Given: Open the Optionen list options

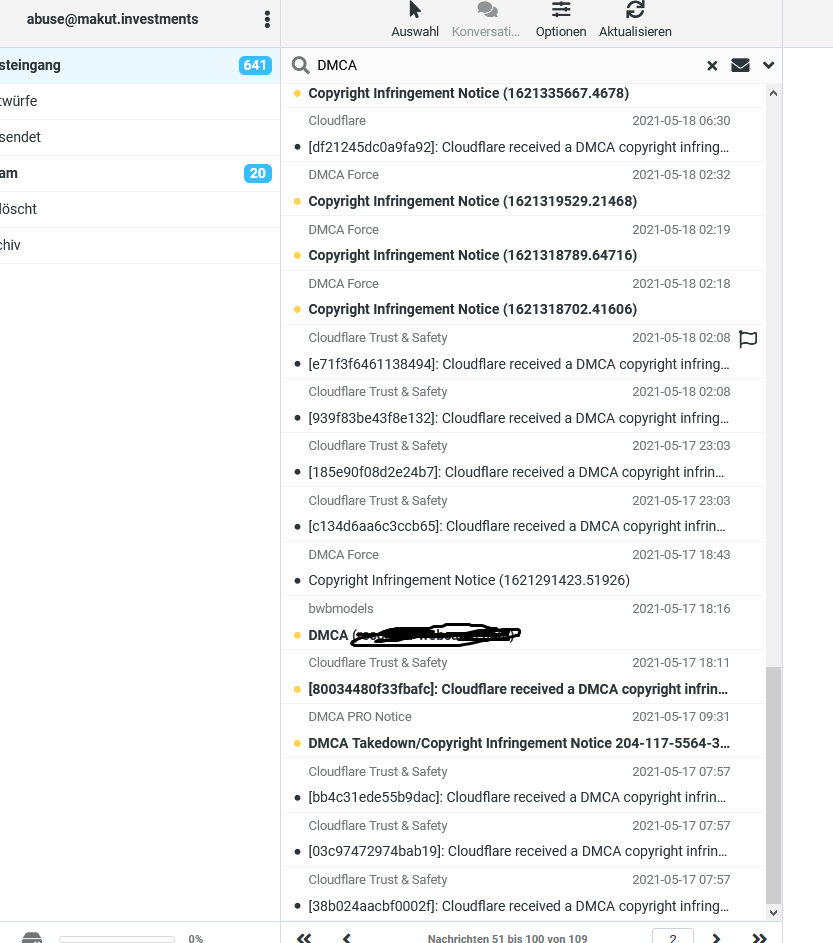Looking at the screenshot, I should (561, 20).
